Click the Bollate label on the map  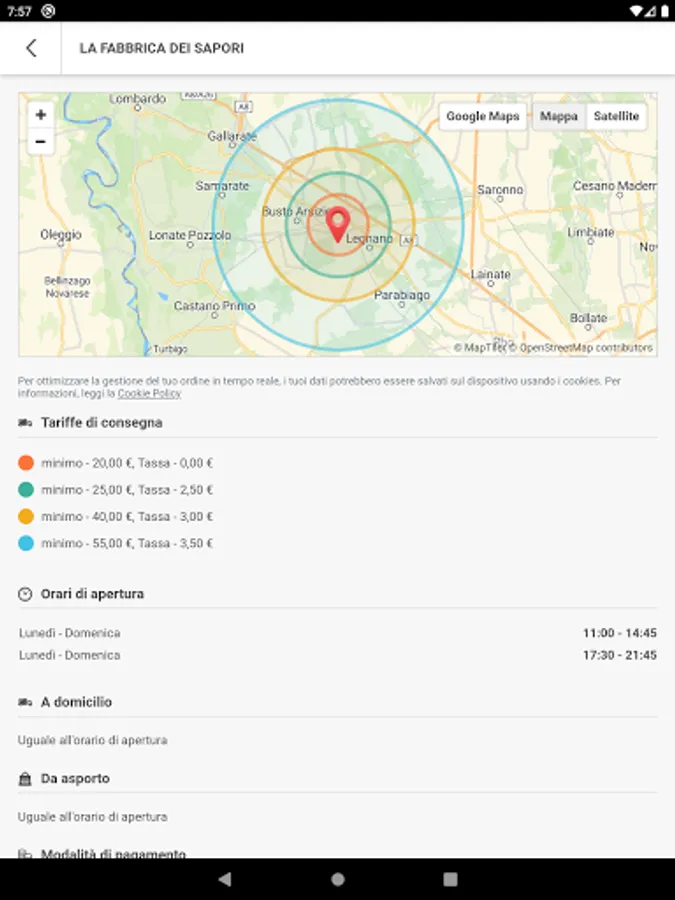[588, 318]
